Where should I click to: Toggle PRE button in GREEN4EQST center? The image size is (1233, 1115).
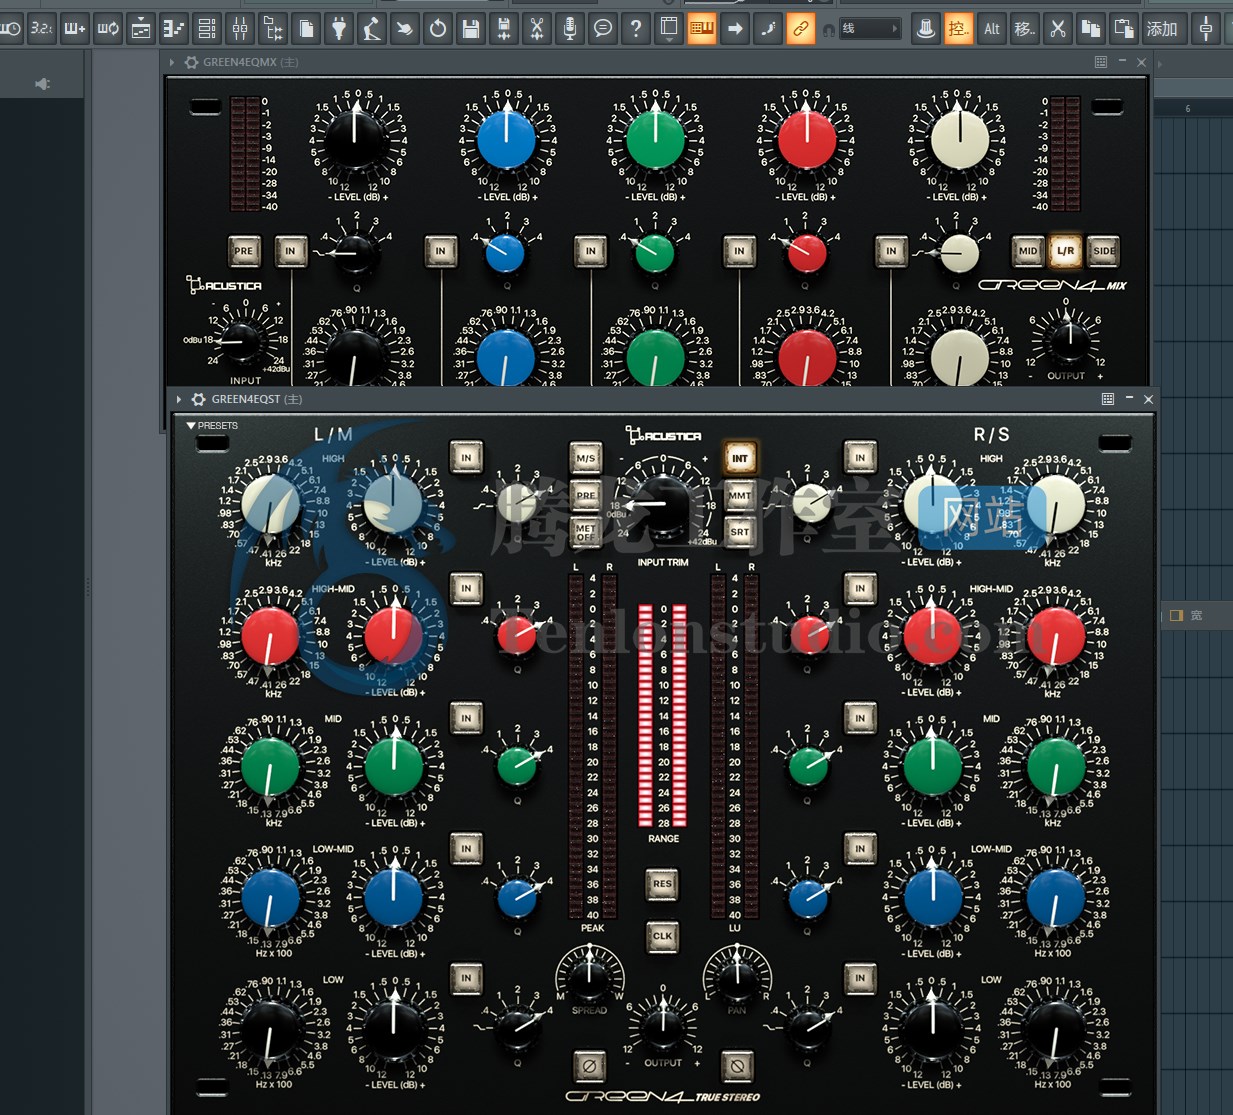pyautogui.click(x=586, y=495)
